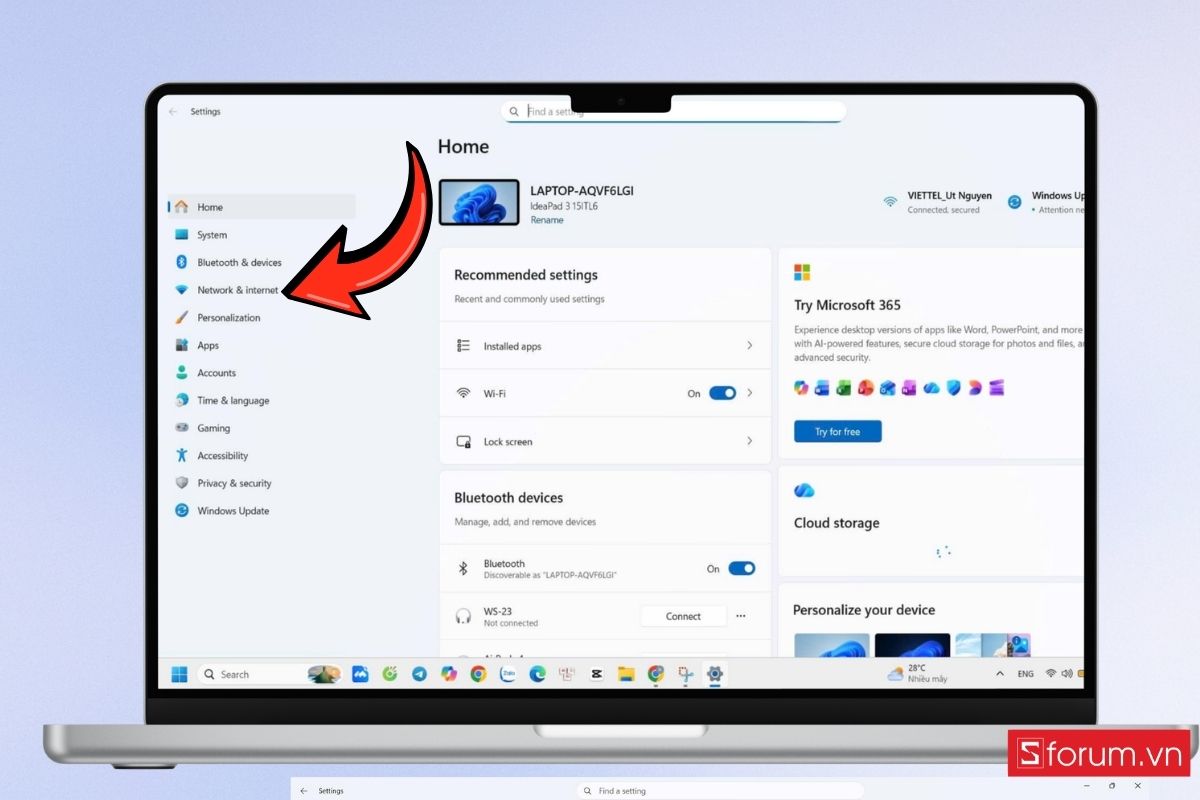The height and width of the screenshot is (800, 1200).
Task: Open Bluetooth & devices in the sidebar
Action: [239, 262]
